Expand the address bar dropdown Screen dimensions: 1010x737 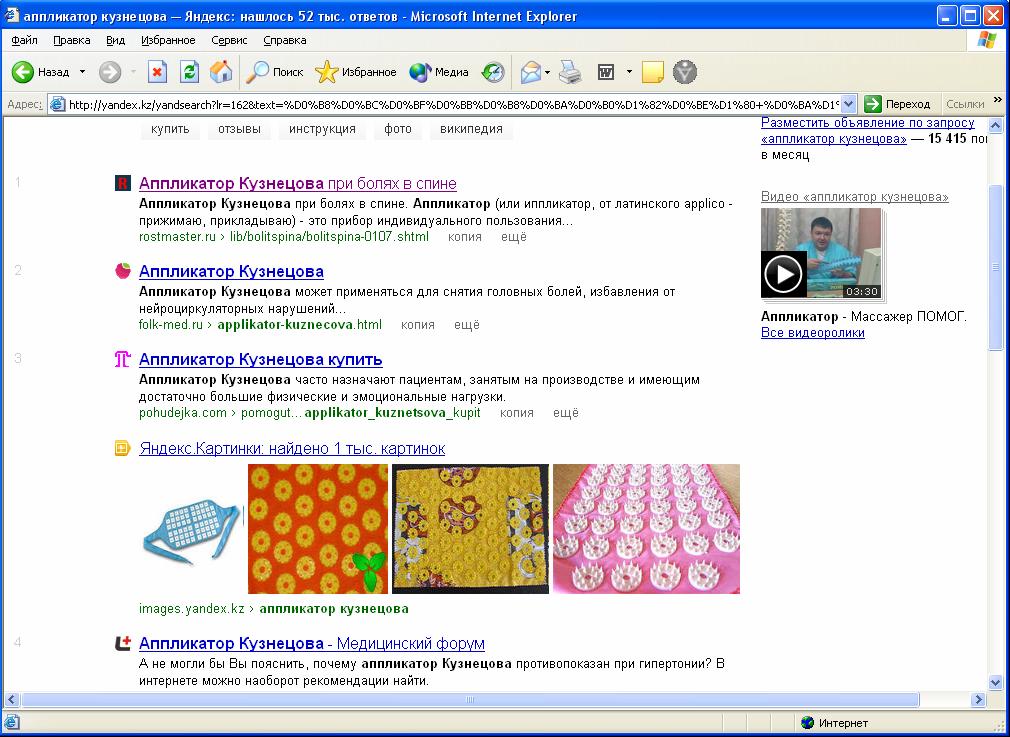tap(849, 104)
